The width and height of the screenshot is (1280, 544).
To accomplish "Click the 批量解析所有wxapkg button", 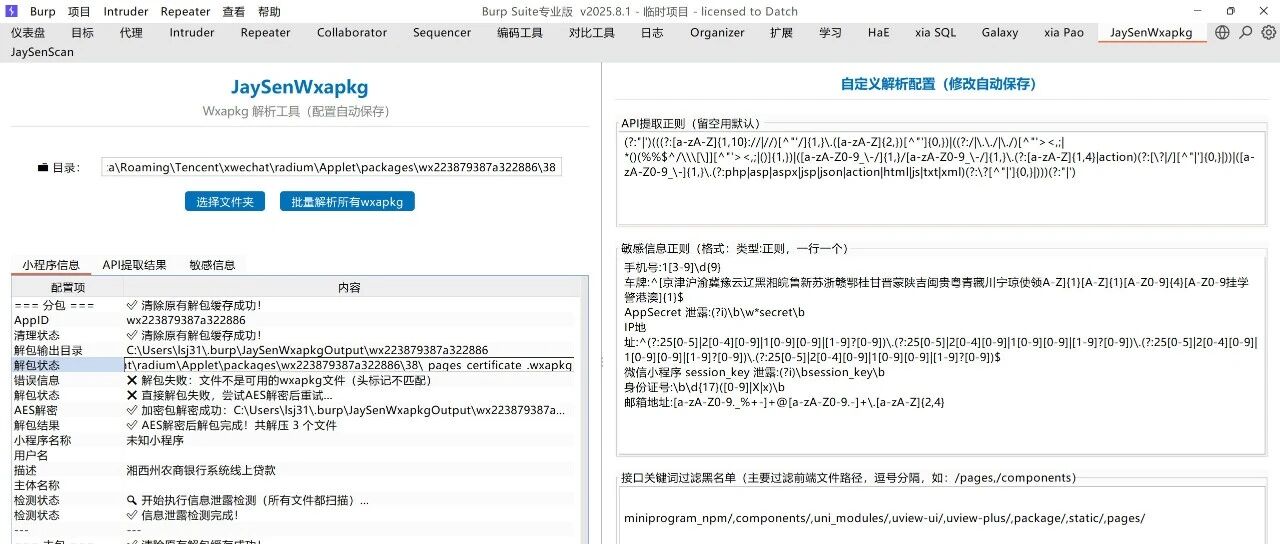I will 347,202.
